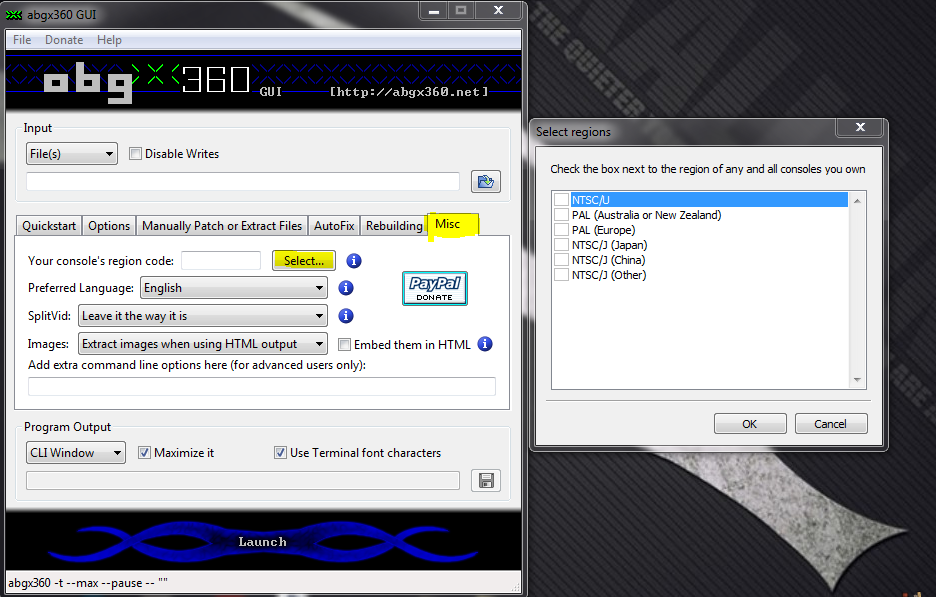Viewport: 936px width, 597px height.
Task: Click the info icon beside SplitVid
Action: coord(345,315)
